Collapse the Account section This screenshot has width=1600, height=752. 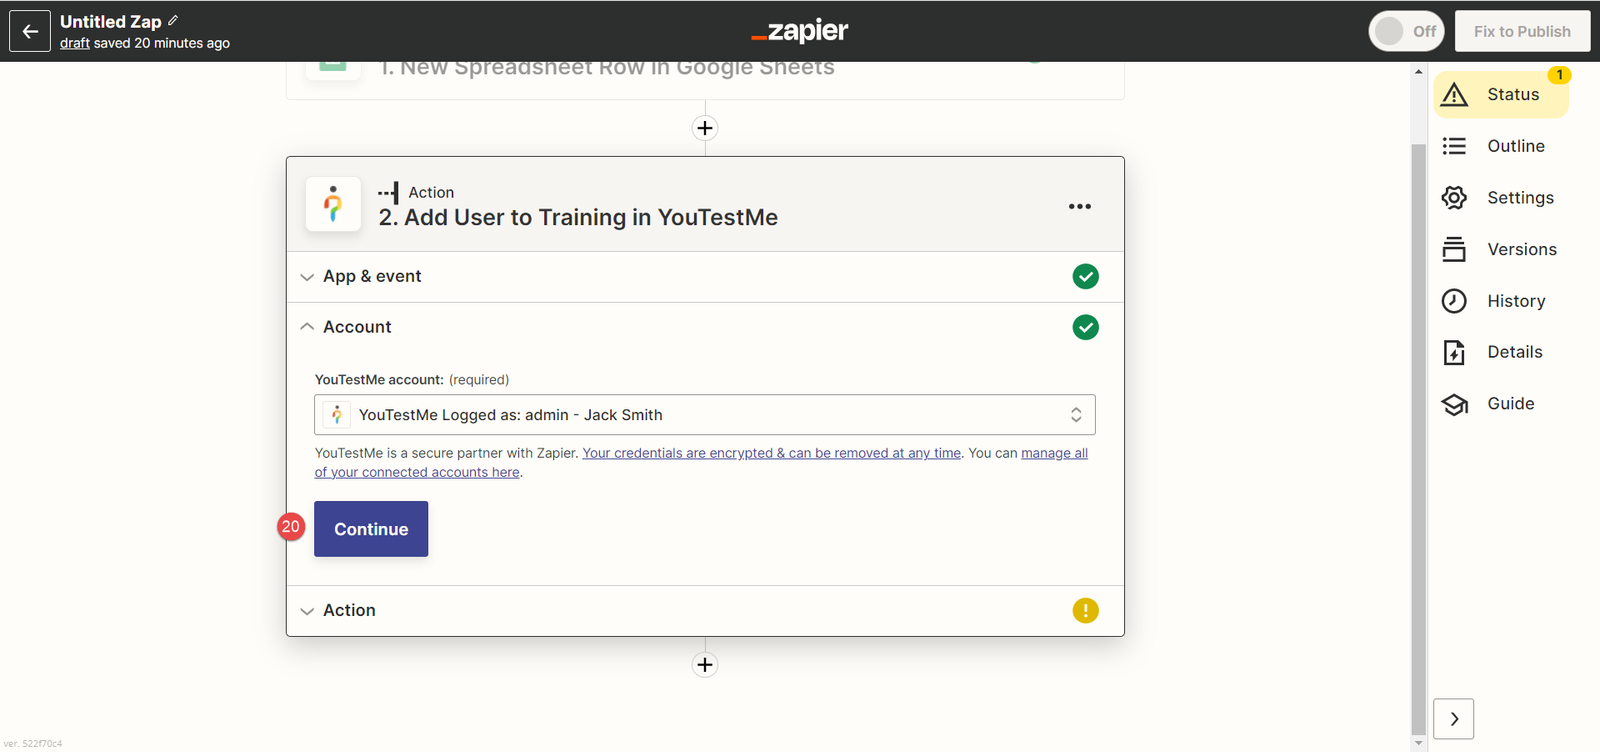[357, 327]
